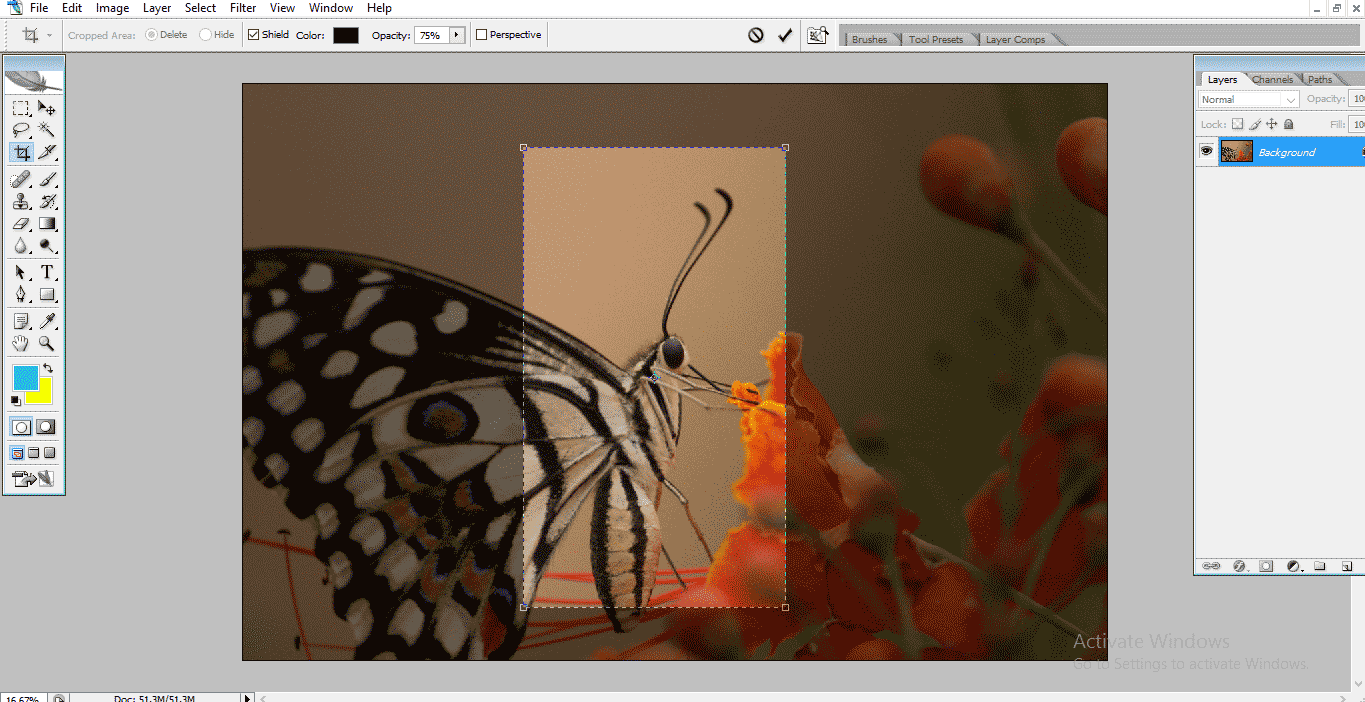The width and height of the screenshot is (1365, 702).
Task: Open the Opacity 75% slider arrow
Action: point(457,35)
